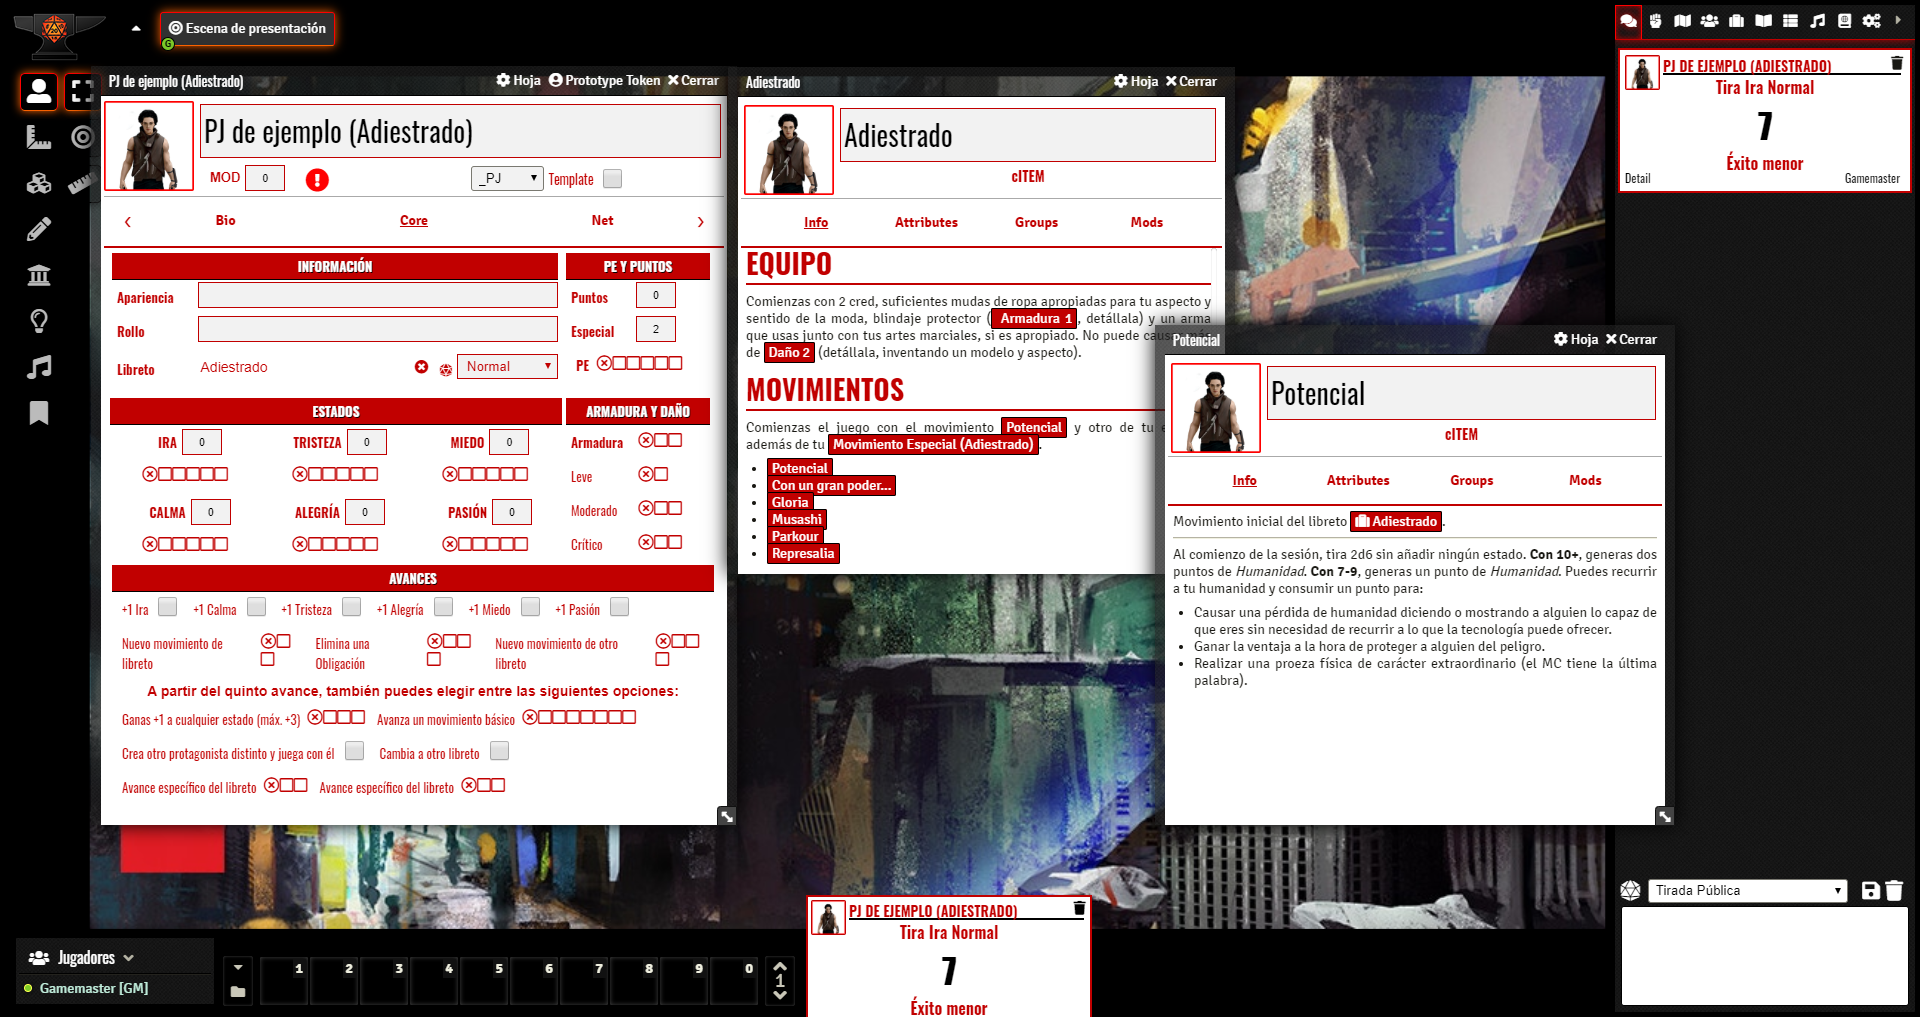Click the Apariencia input field
The width and height of the screenshot is (1920, 1017).
(378, 295)
